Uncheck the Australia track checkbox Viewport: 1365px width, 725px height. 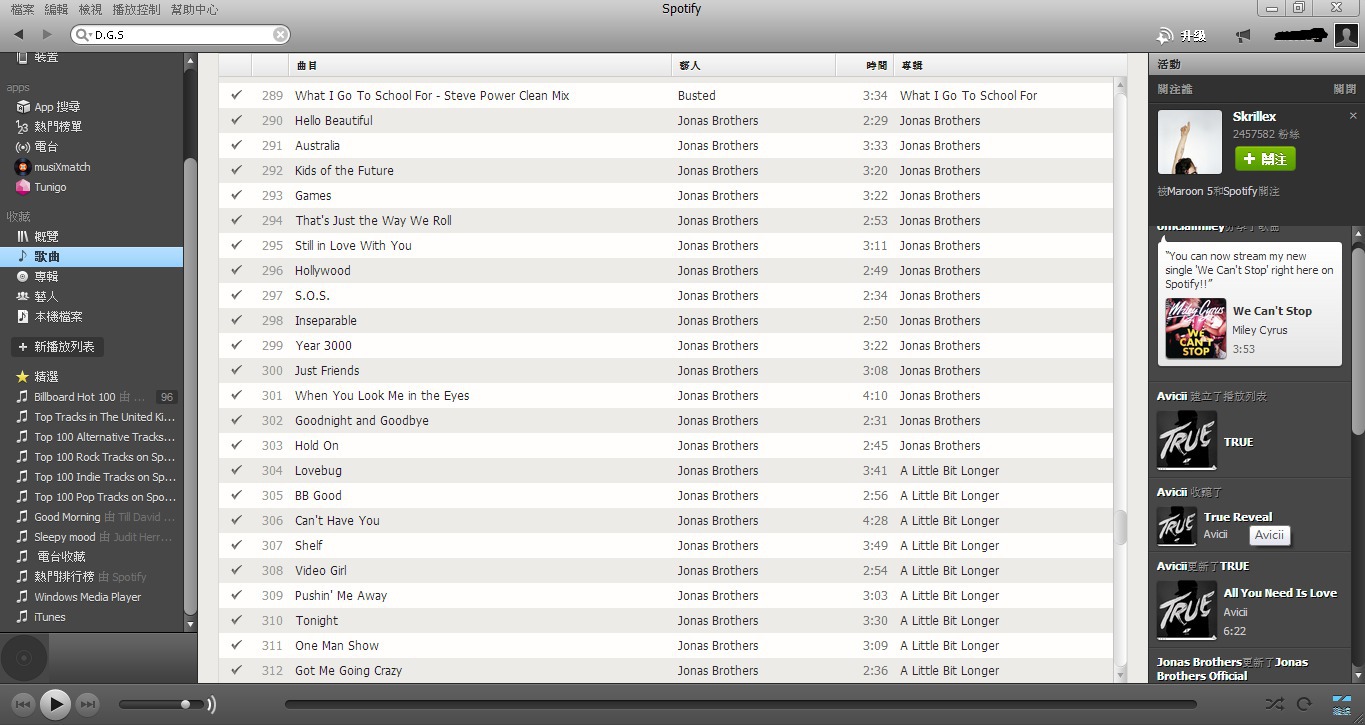[x=237, y=145]
